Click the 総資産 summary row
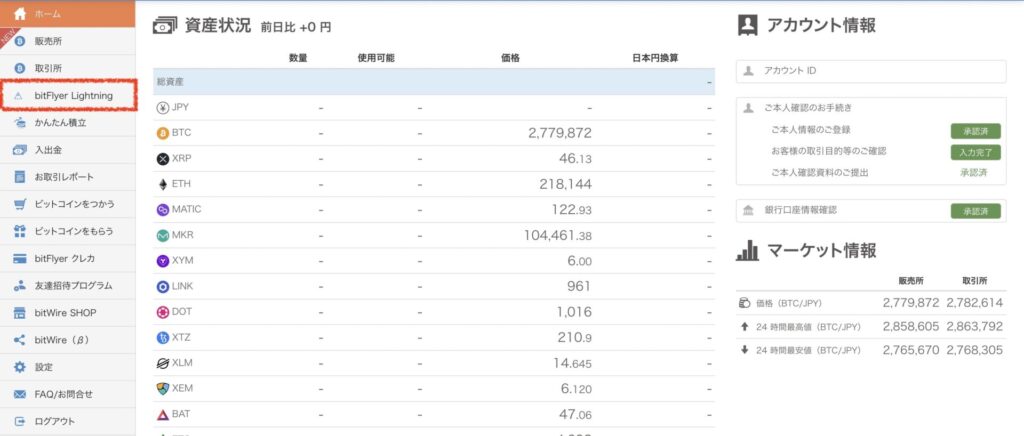Image resolution: width=1024 pixels, height=436 pixels. click(434, 82)
